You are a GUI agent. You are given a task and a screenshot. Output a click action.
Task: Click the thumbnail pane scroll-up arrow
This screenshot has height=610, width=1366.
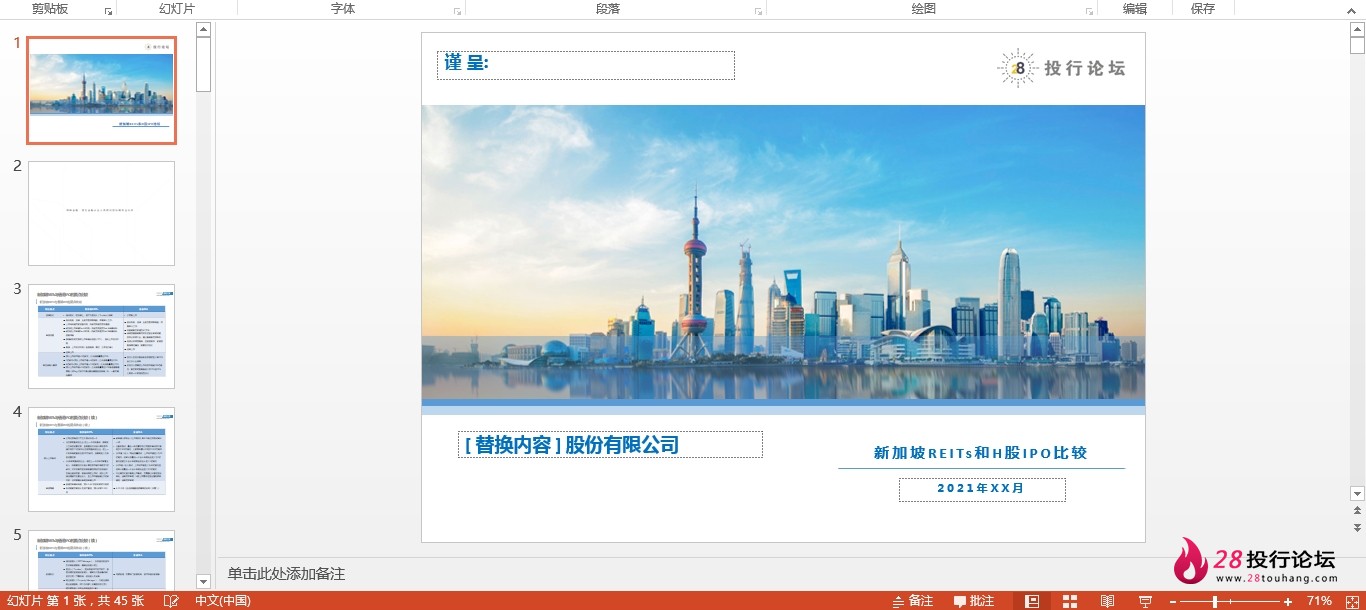coord(204,30)
